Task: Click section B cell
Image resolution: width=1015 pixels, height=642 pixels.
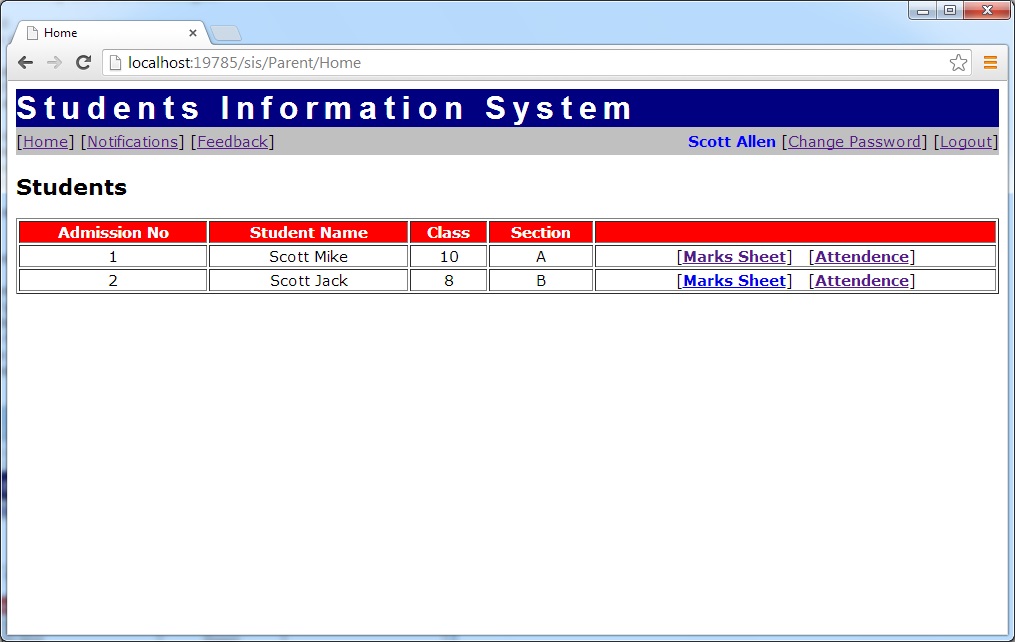Action: [541, 281]
